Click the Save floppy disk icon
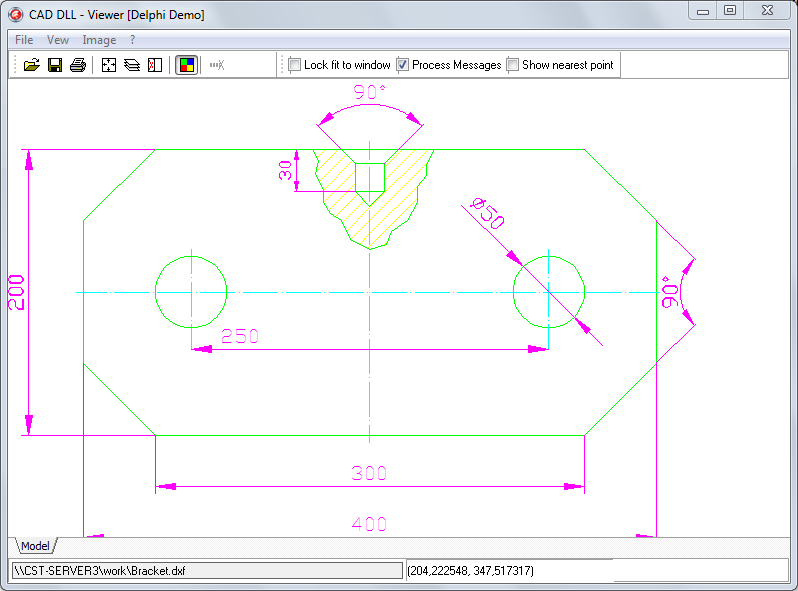 [x=55, y=65]
